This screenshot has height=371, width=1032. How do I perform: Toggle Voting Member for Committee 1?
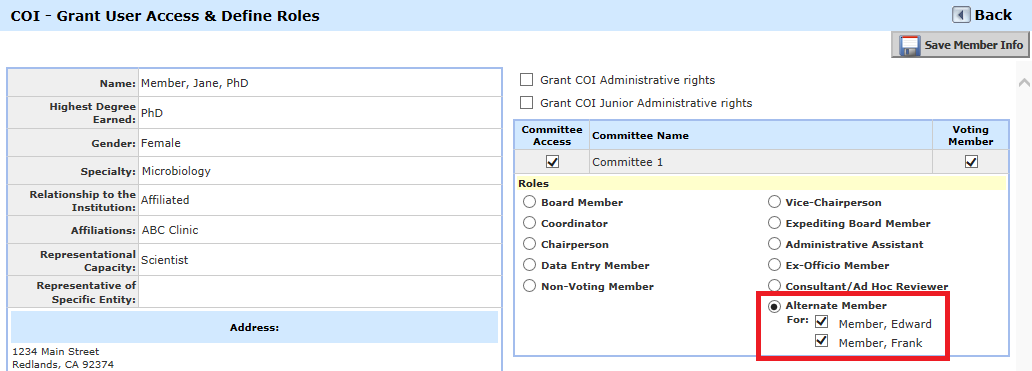click(x=971, y=162)
